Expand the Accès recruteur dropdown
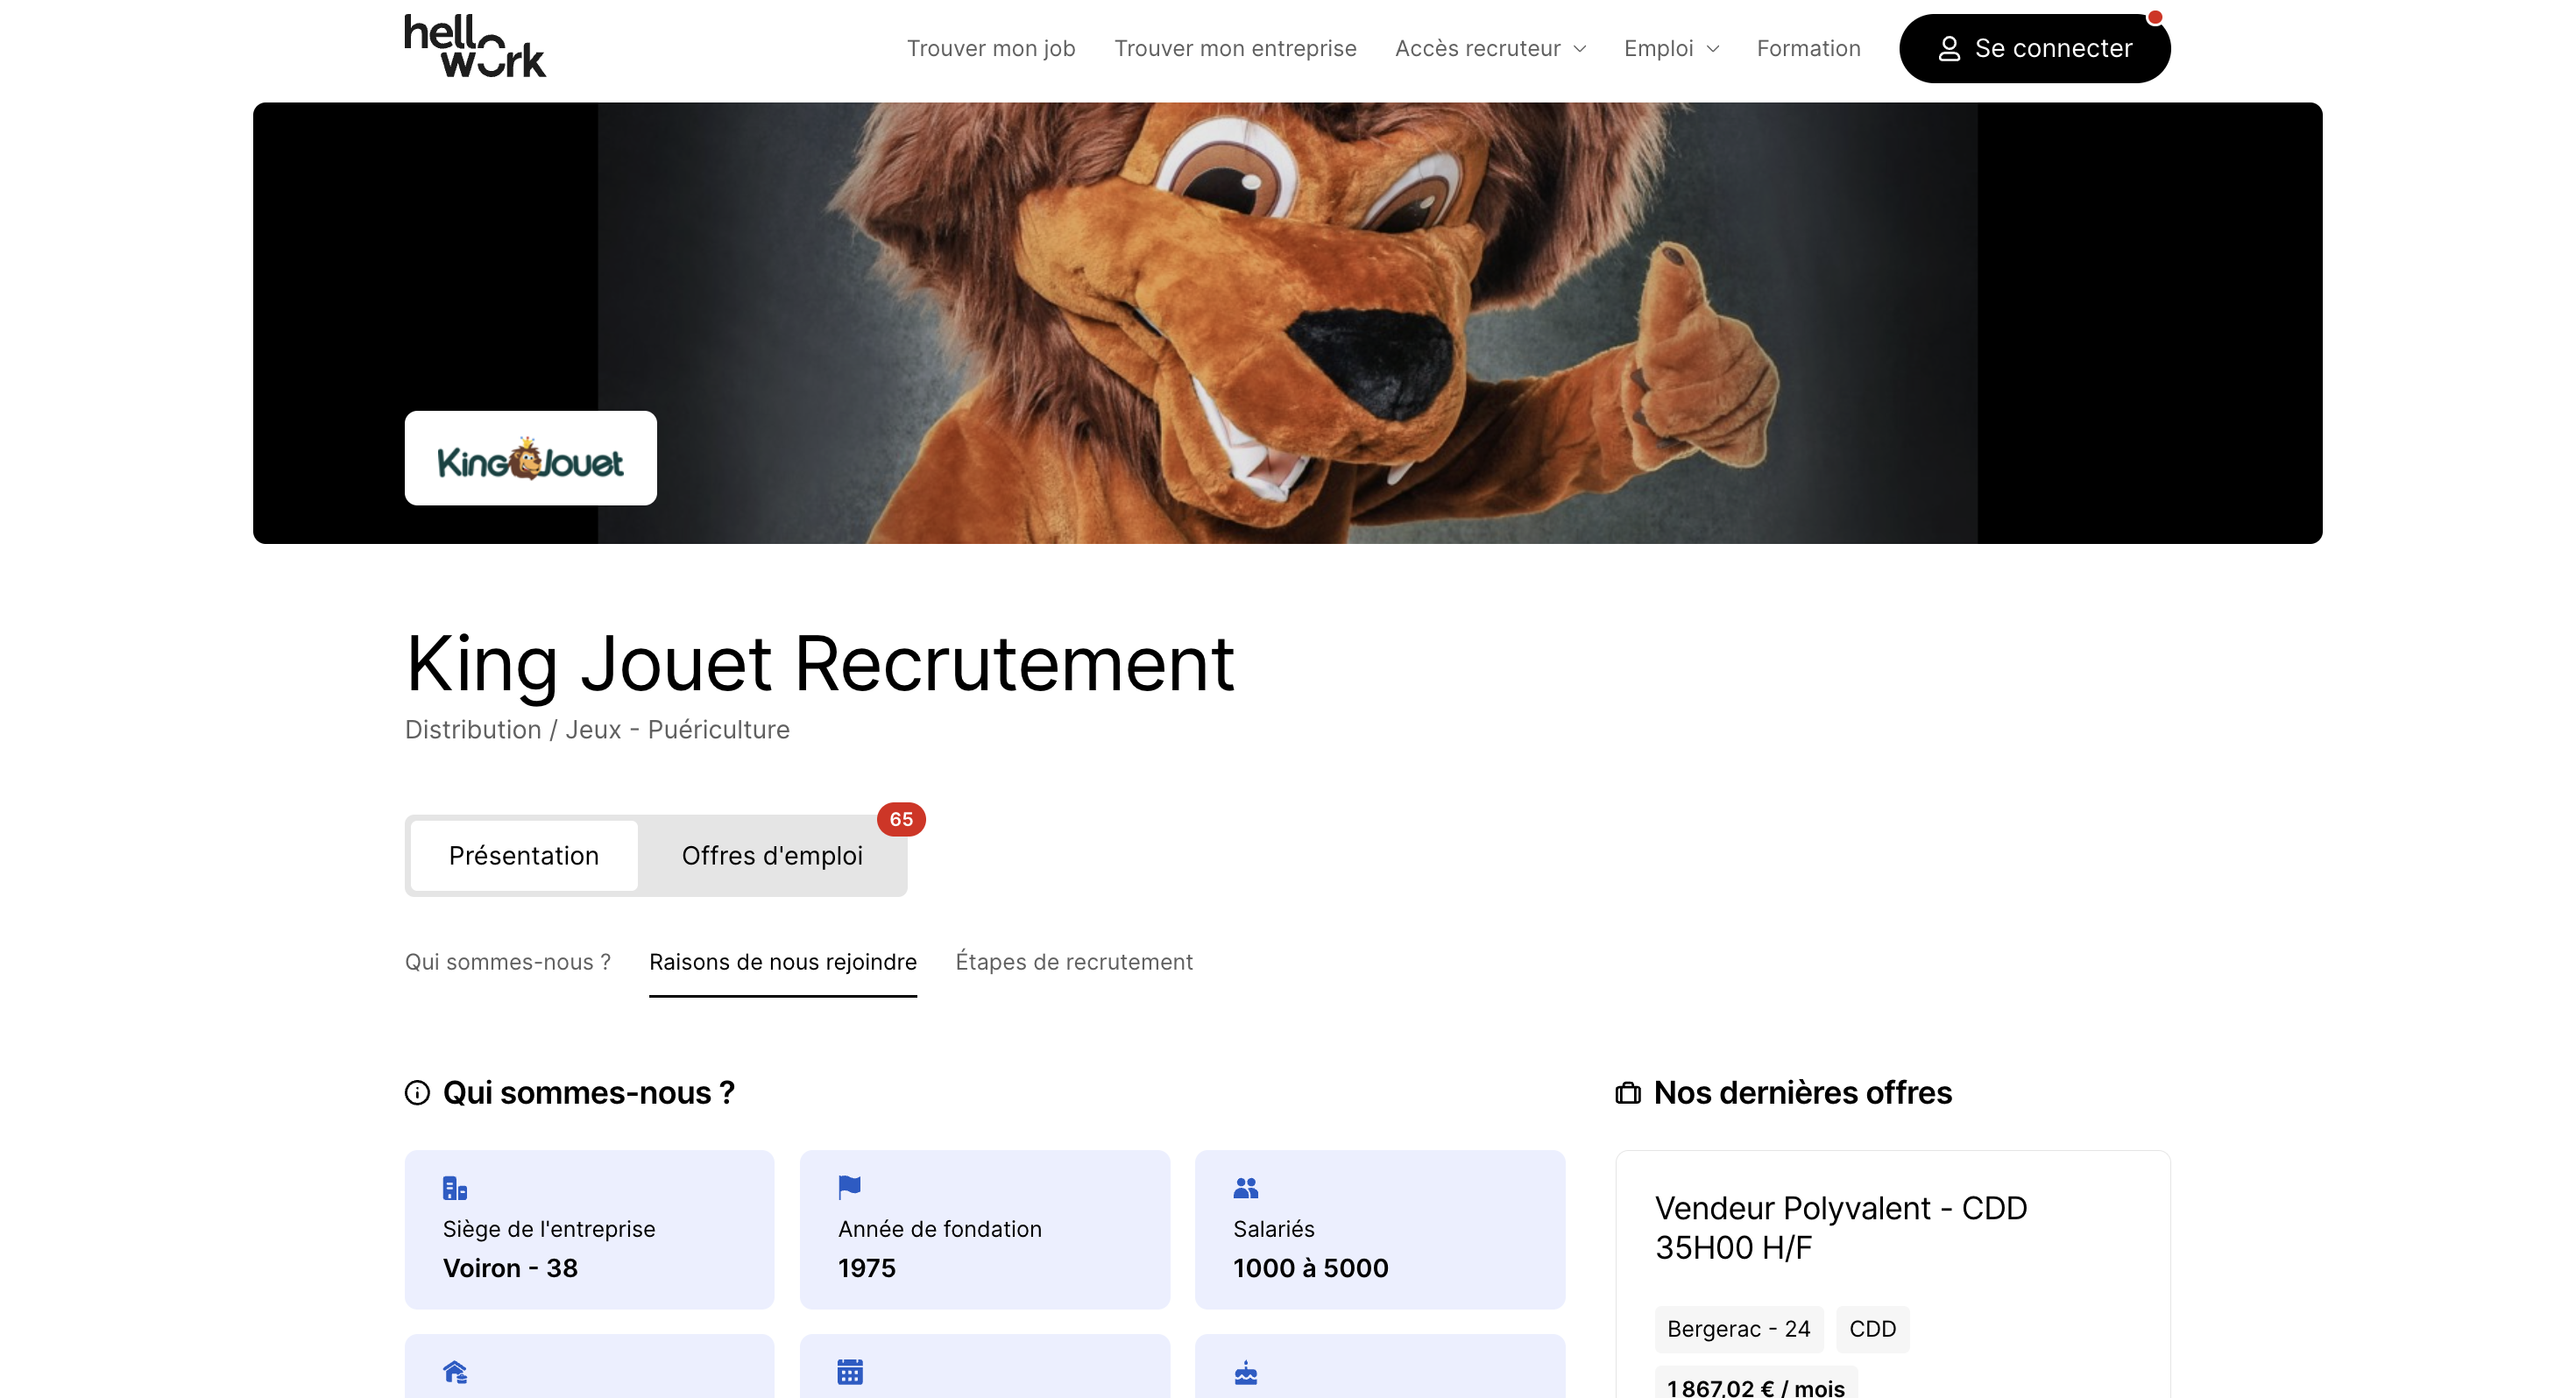Screen dimensions: 2576x1398 tap(1490, 49)
